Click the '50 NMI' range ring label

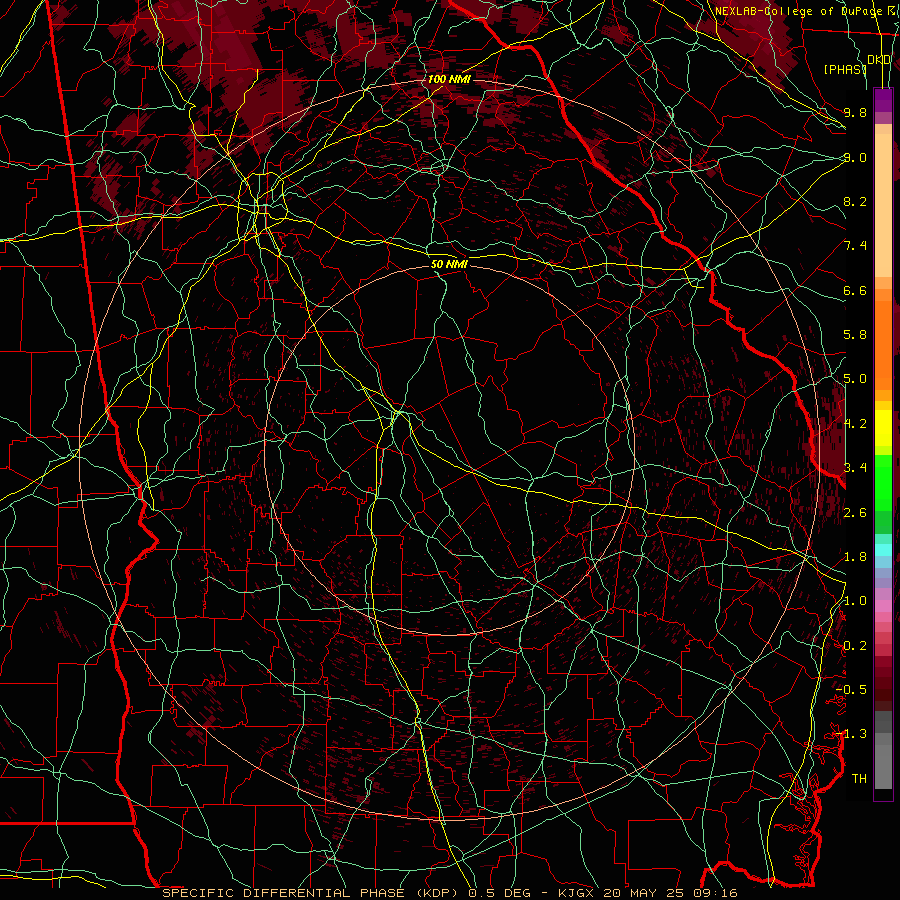pos(449,264)
